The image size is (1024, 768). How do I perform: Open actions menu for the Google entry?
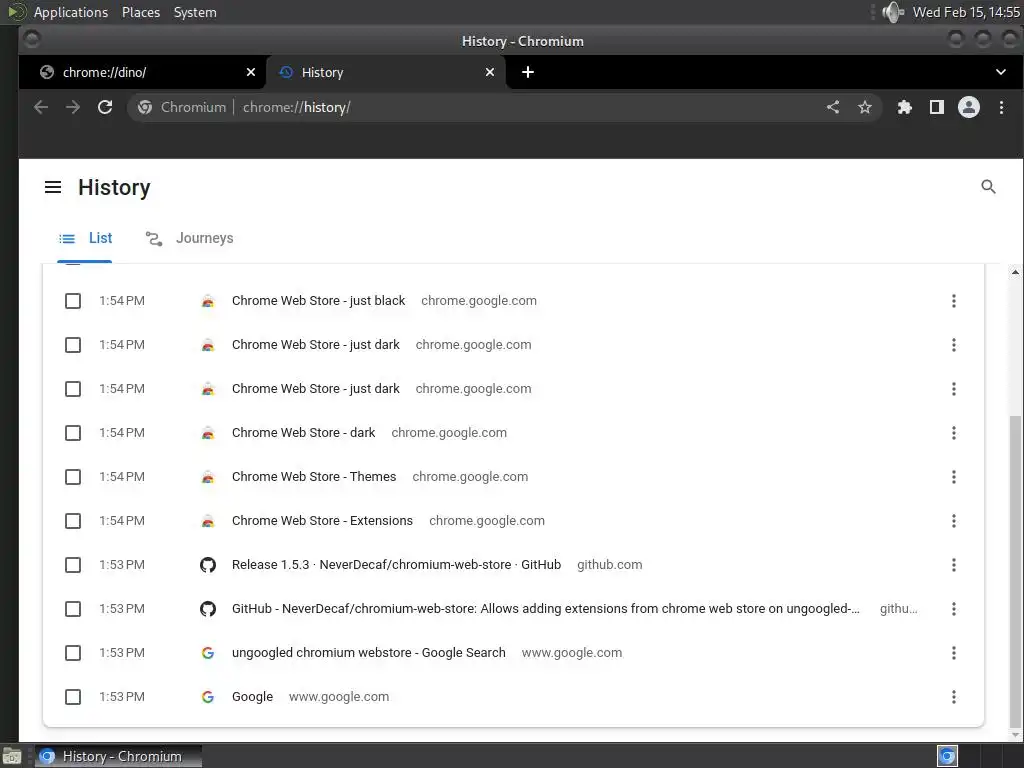953,697
